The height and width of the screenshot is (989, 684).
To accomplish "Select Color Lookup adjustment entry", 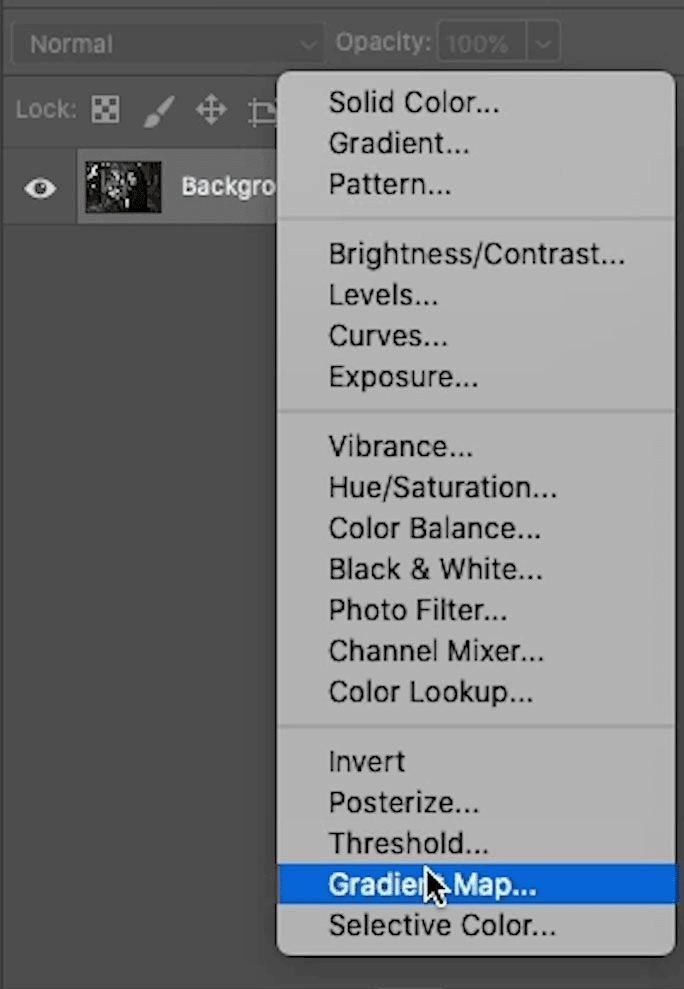I will click(430, 693).
